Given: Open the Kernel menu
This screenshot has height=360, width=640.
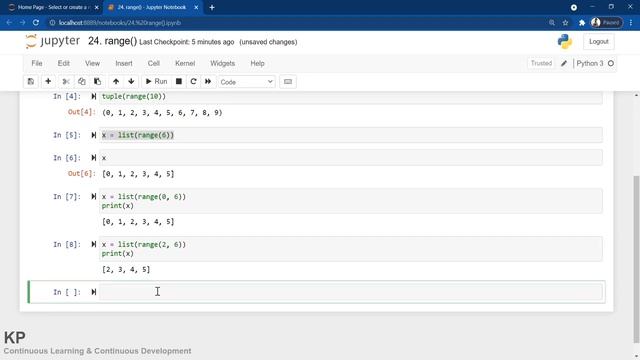Looking at the screenshot, I should 185,63.
